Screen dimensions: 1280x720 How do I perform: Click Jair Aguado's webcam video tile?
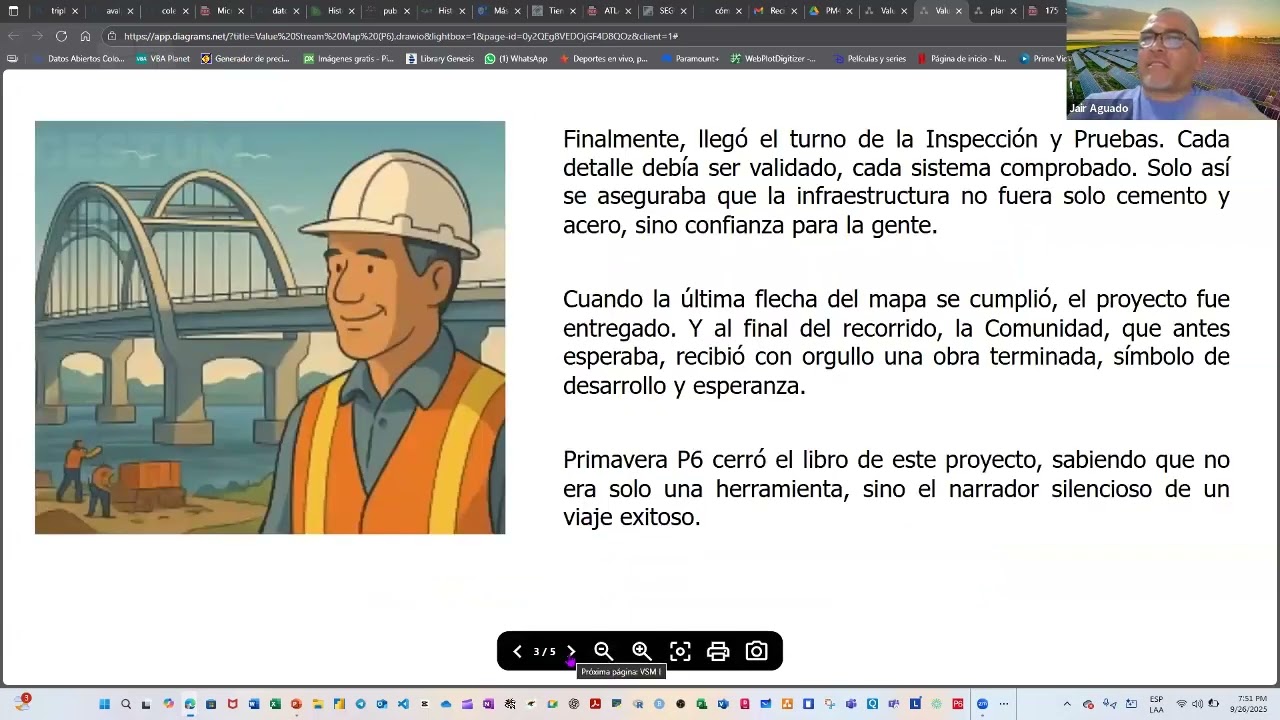tap(1173, 60)
